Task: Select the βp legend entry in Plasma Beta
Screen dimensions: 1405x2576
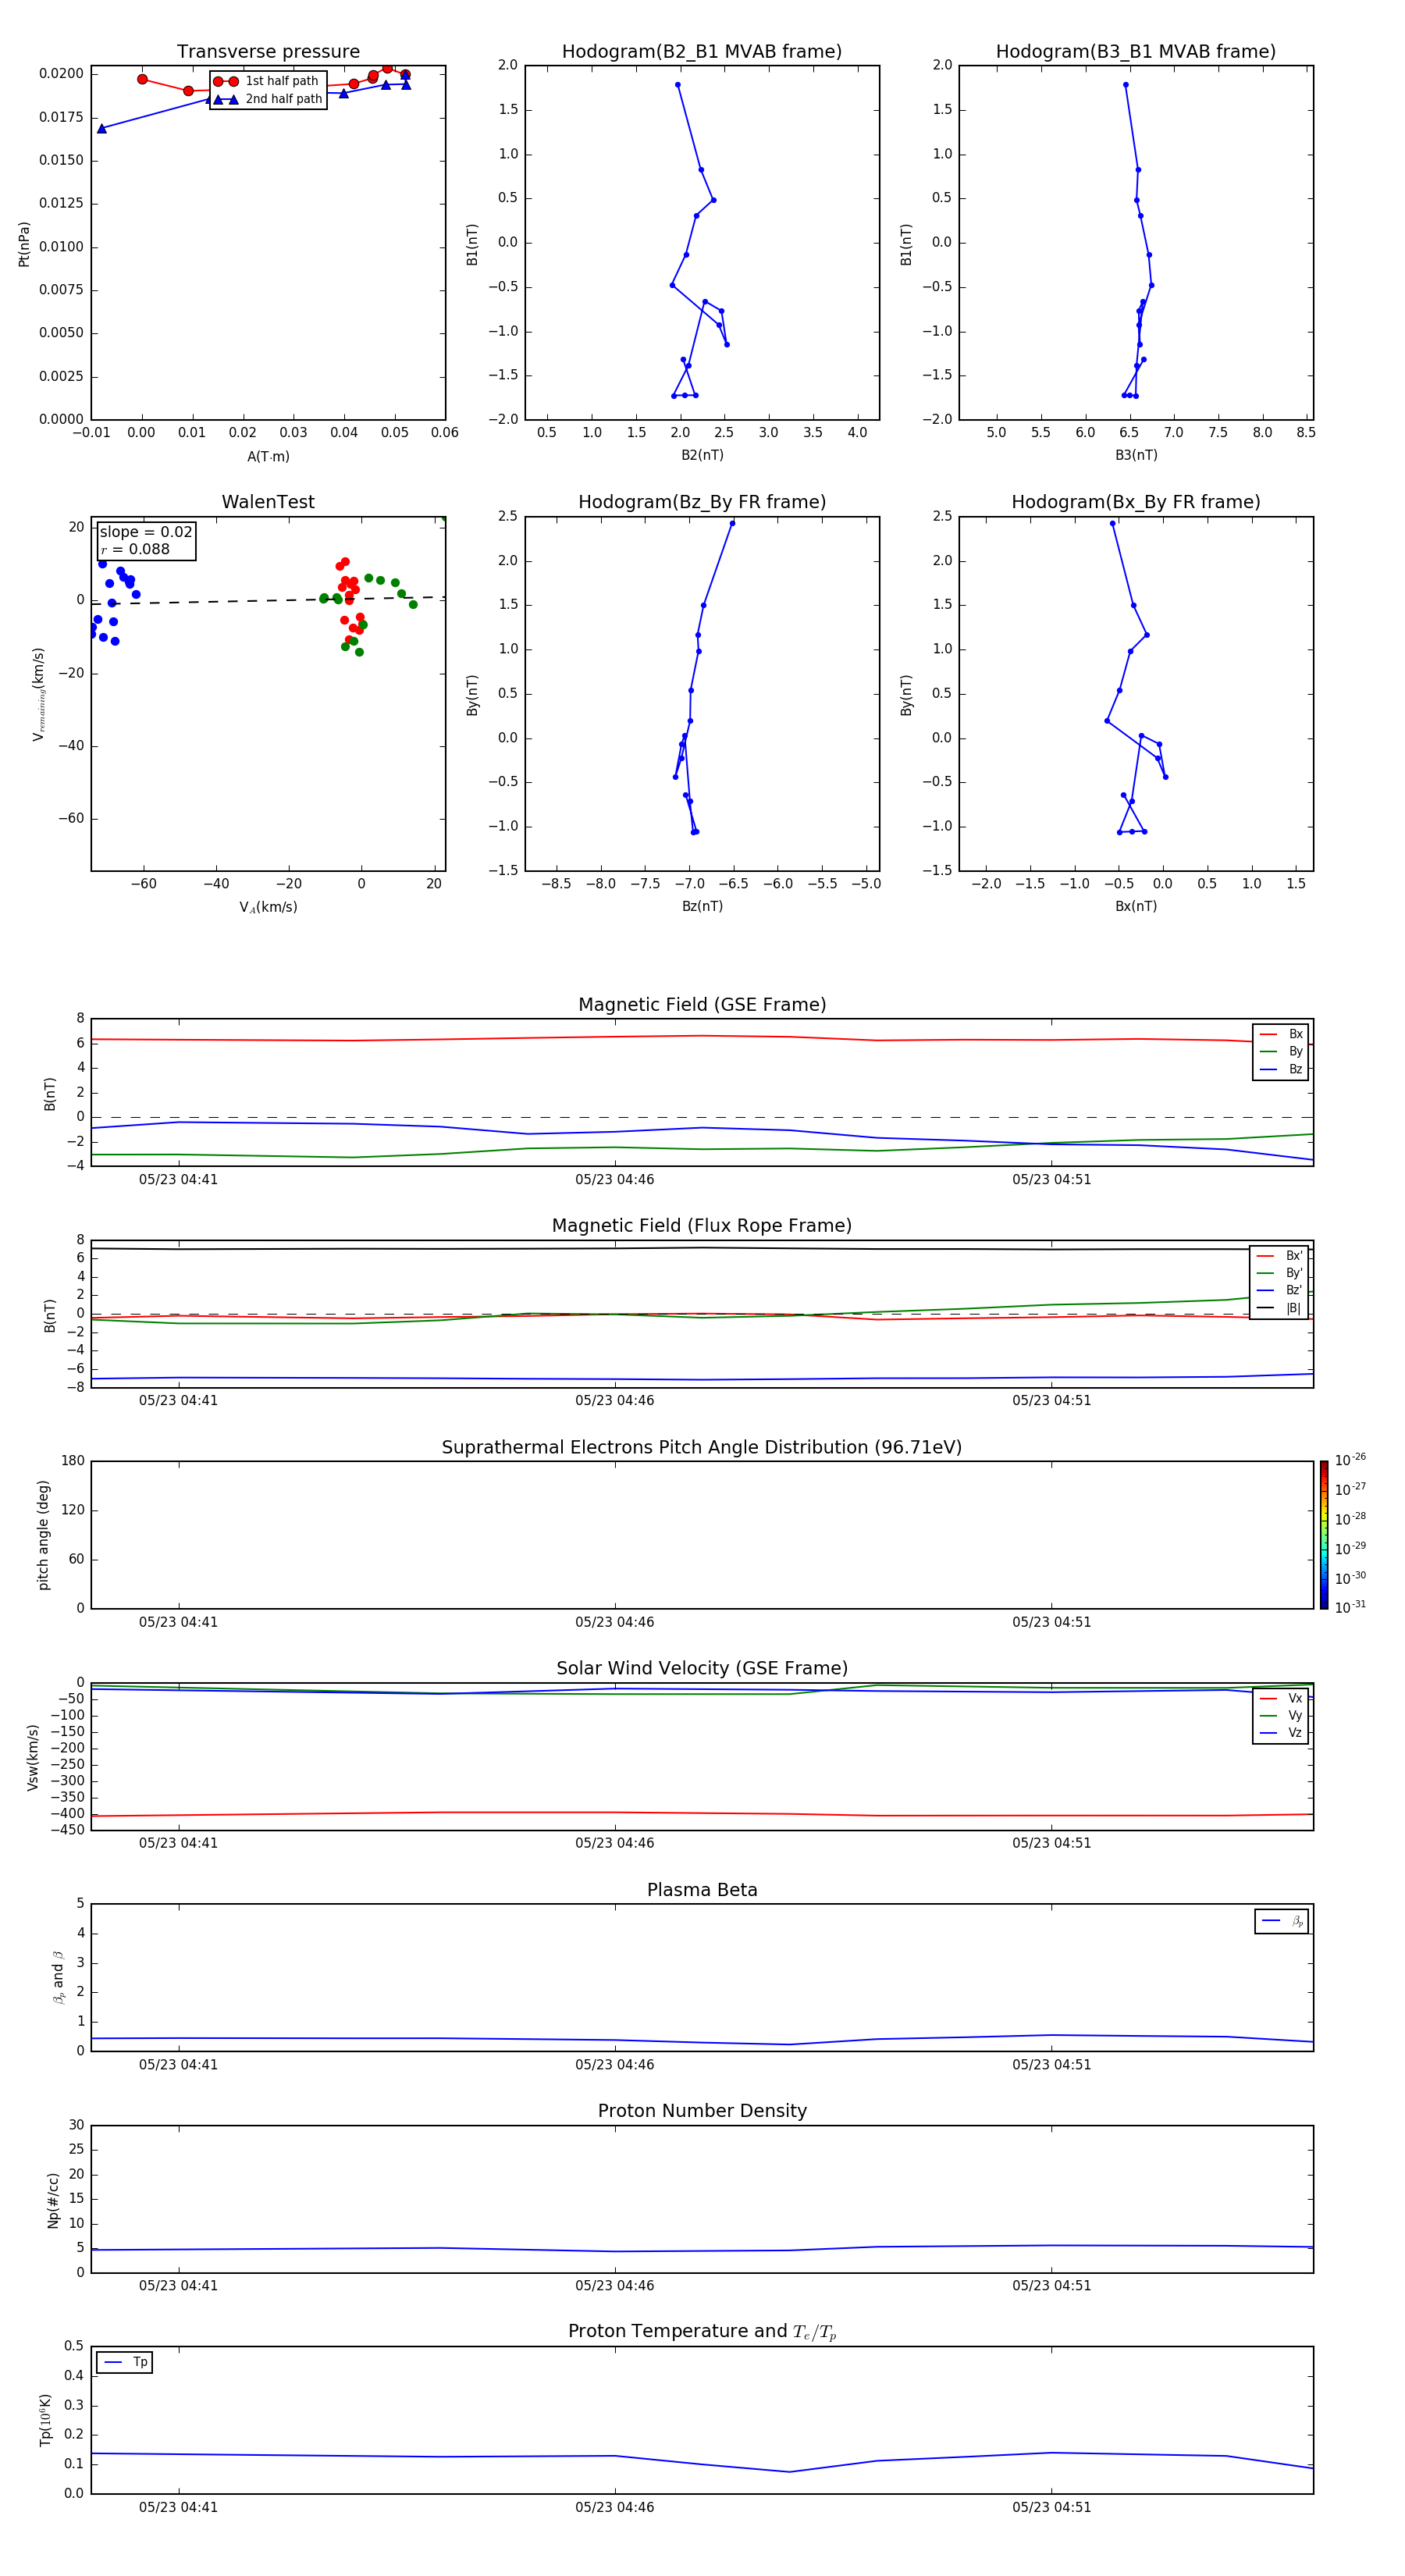Action: click(1282, 1921)
